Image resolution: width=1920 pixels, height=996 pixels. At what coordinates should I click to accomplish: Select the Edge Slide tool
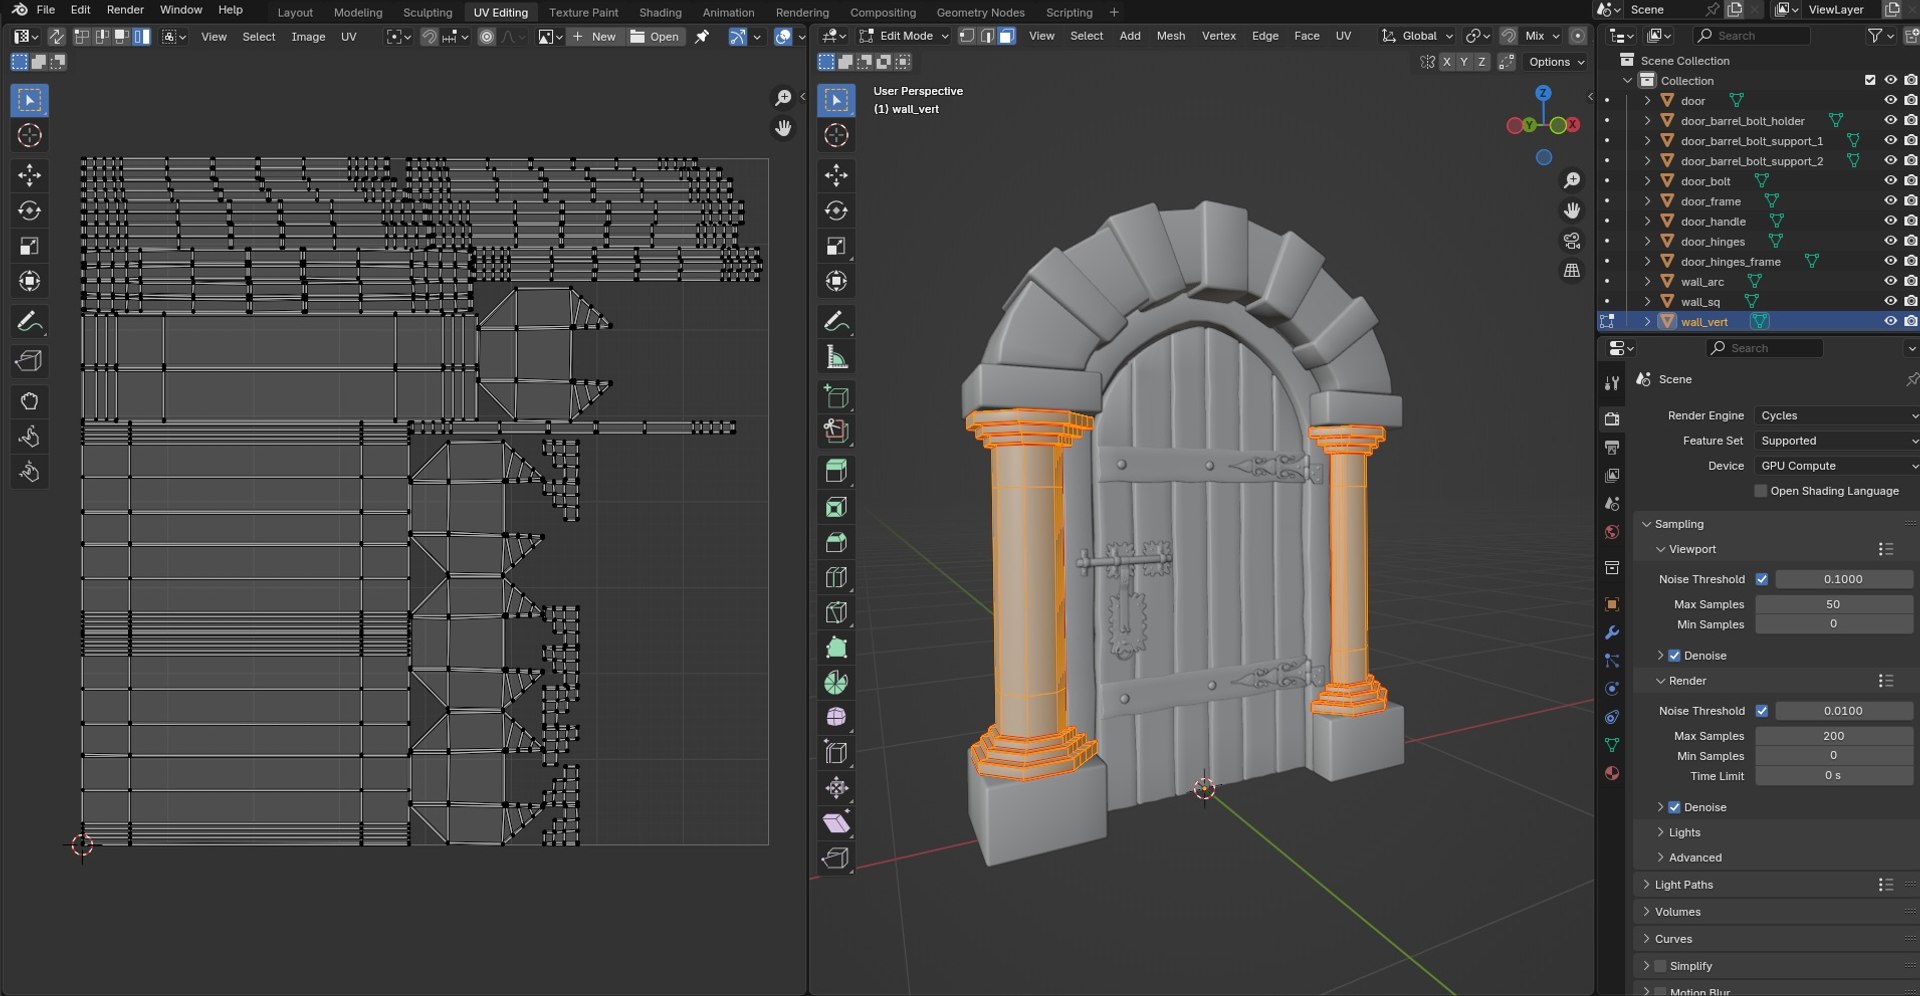tap(837, 753)
